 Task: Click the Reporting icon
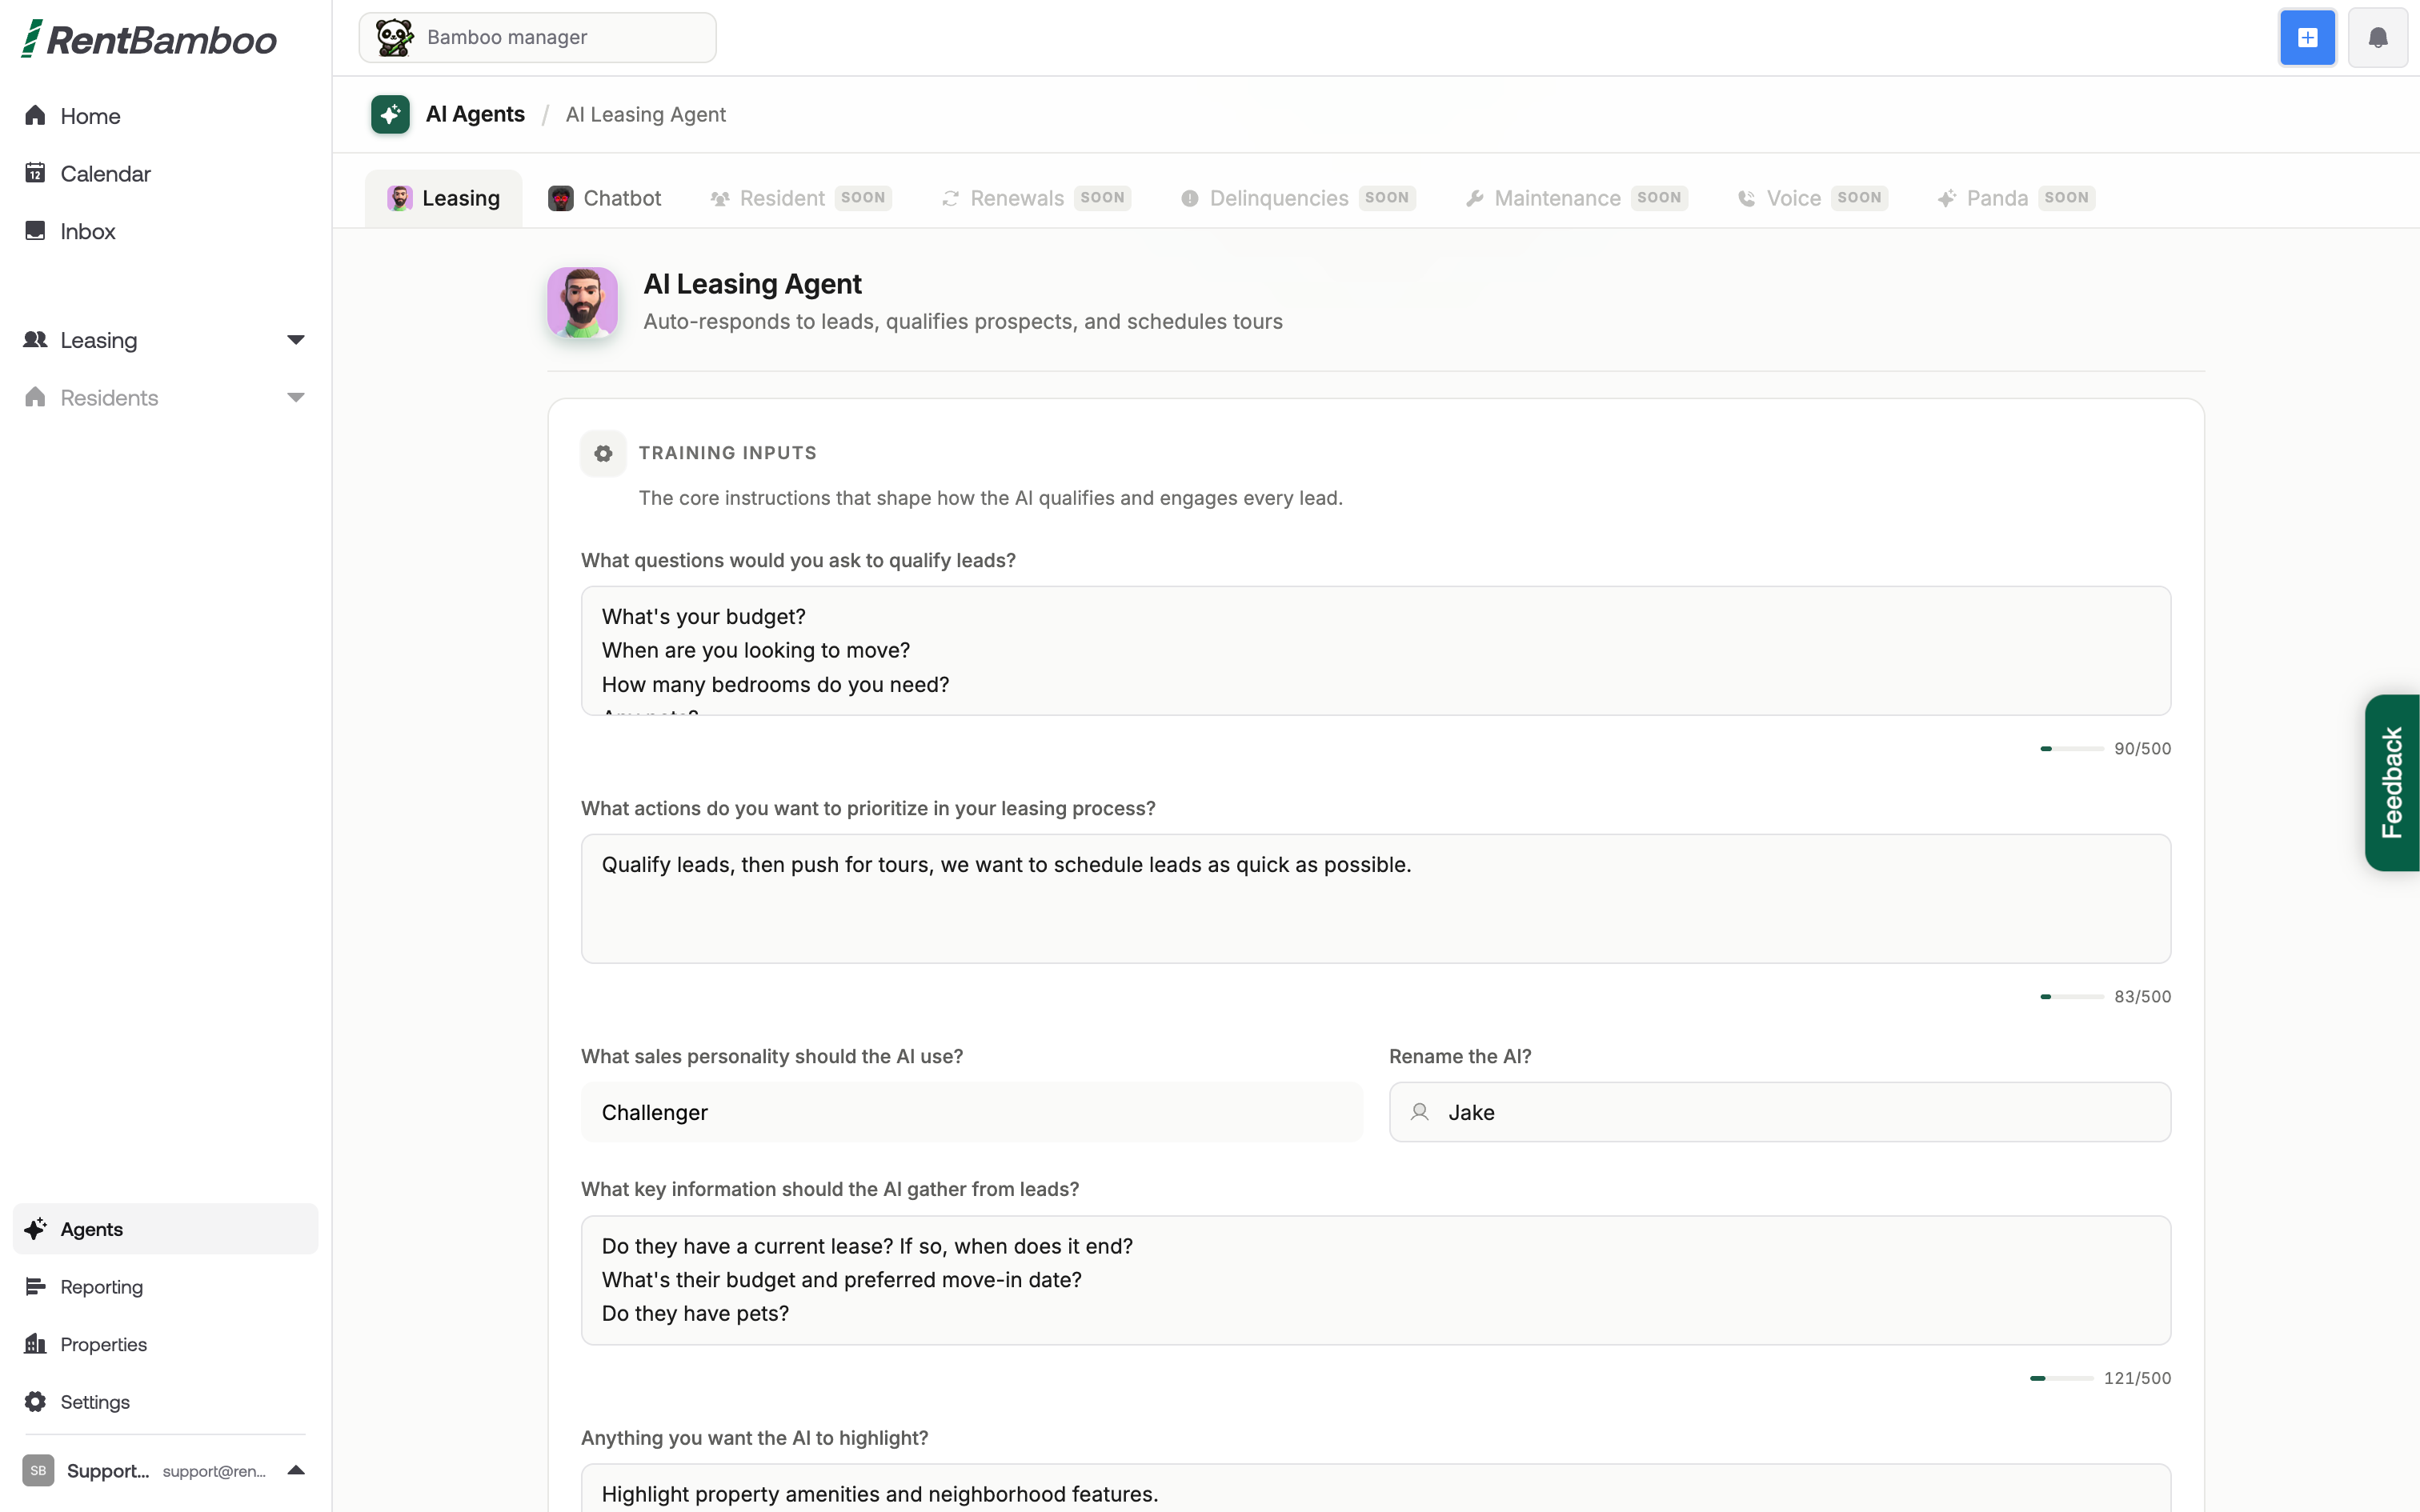[x=35, y=1287]
